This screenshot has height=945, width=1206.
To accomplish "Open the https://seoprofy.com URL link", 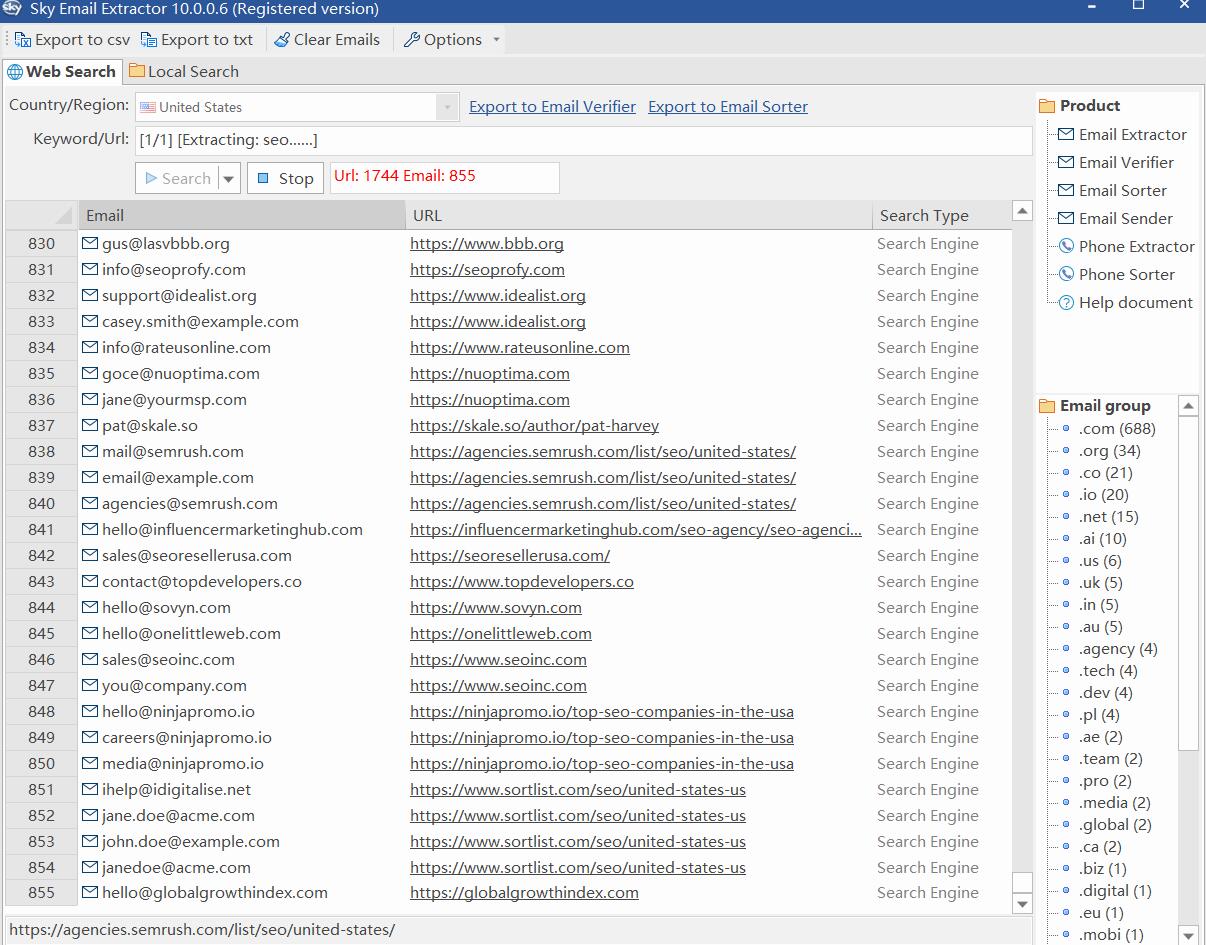I will tap(487, 270).
